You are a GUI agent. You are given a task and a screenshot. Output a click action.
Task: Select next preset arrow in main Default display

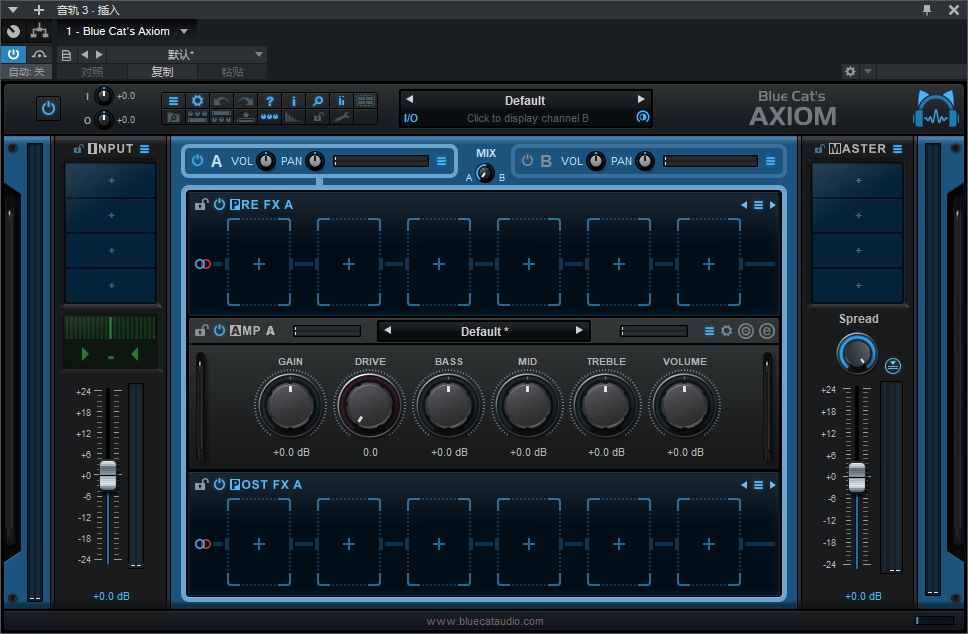tap(641, 99)
